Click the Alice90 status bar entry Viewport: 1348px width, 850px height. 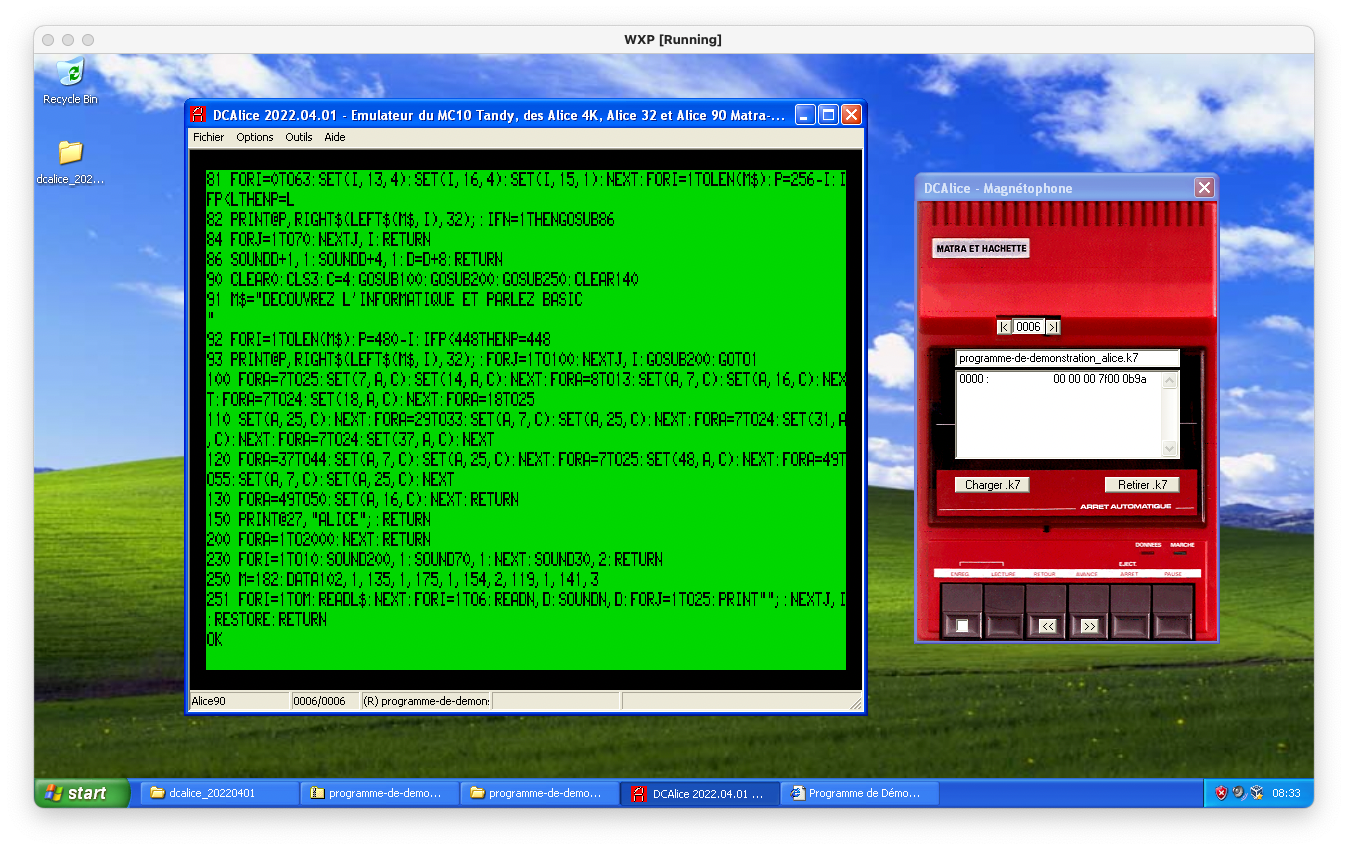[x=240, y=701]
